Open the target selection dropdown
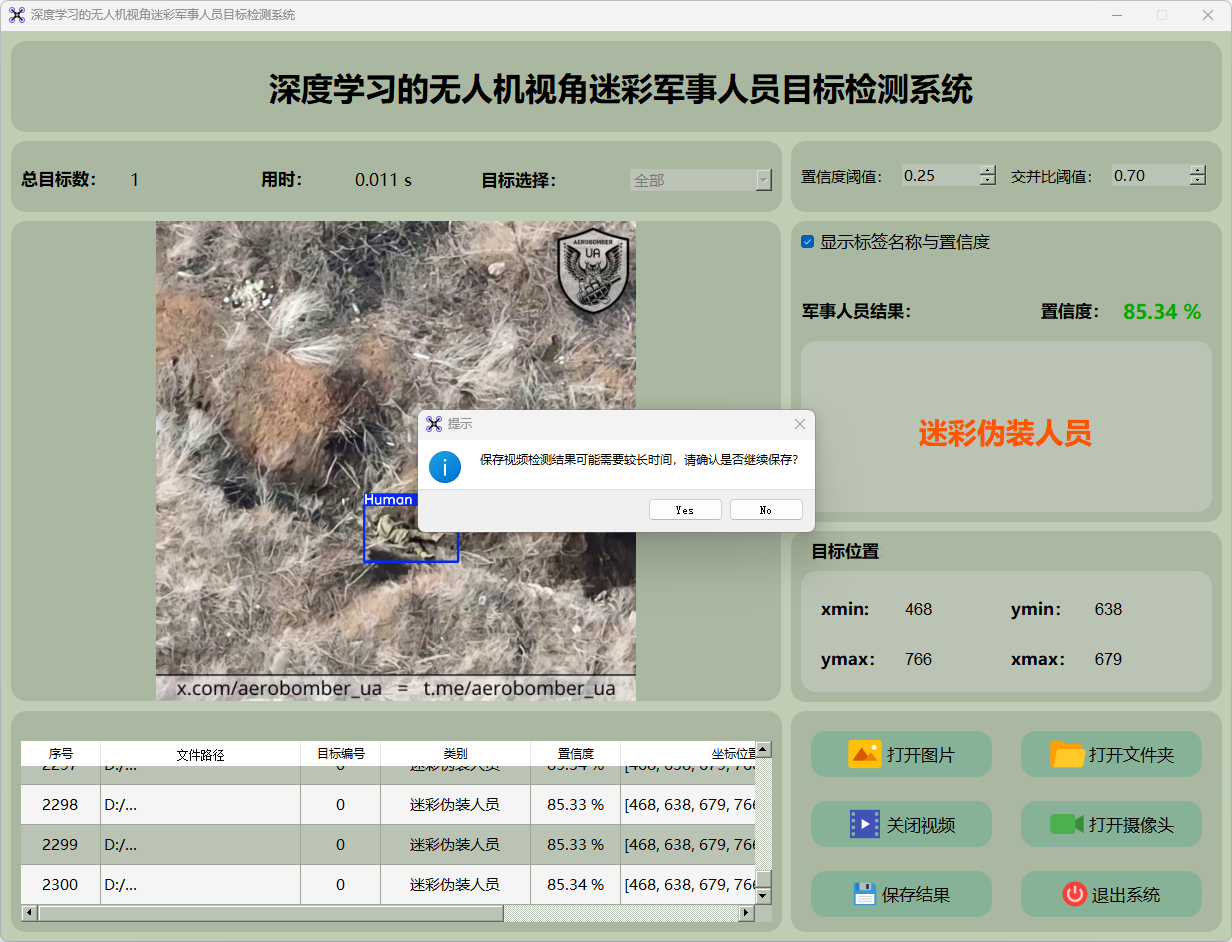Image resolution: width=1232 pixels, height=942 pixels. point(764,180)
